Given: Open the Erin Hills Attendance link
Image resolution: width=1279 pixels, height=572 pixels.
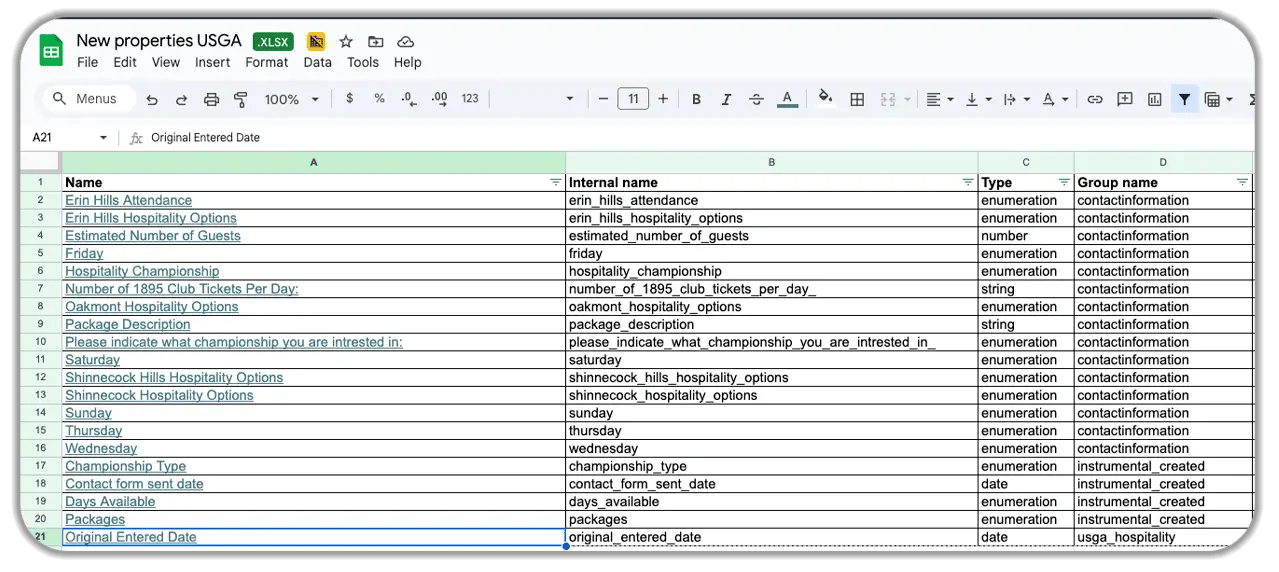Looking at the screenshot, I should tap(129, 201).
